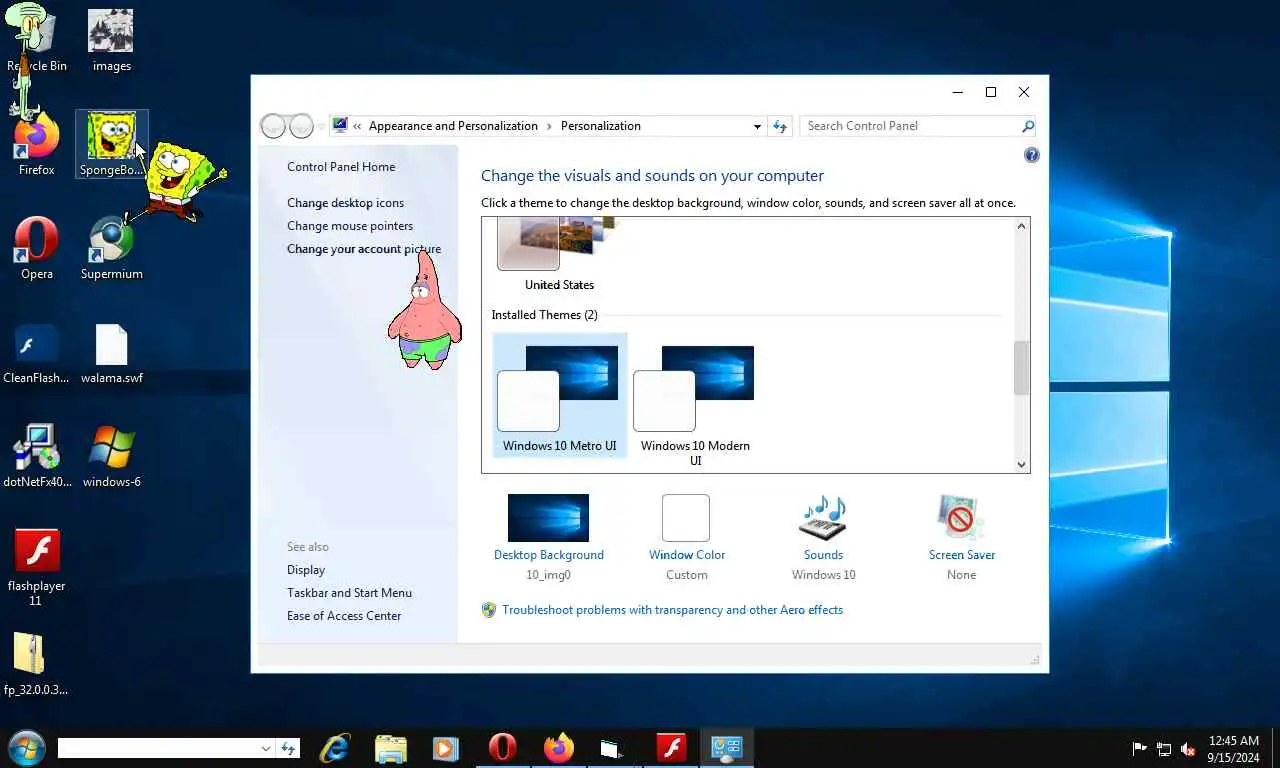
Task: Open the Supermium desktop shortcut
Action: [x=111, y=249]
